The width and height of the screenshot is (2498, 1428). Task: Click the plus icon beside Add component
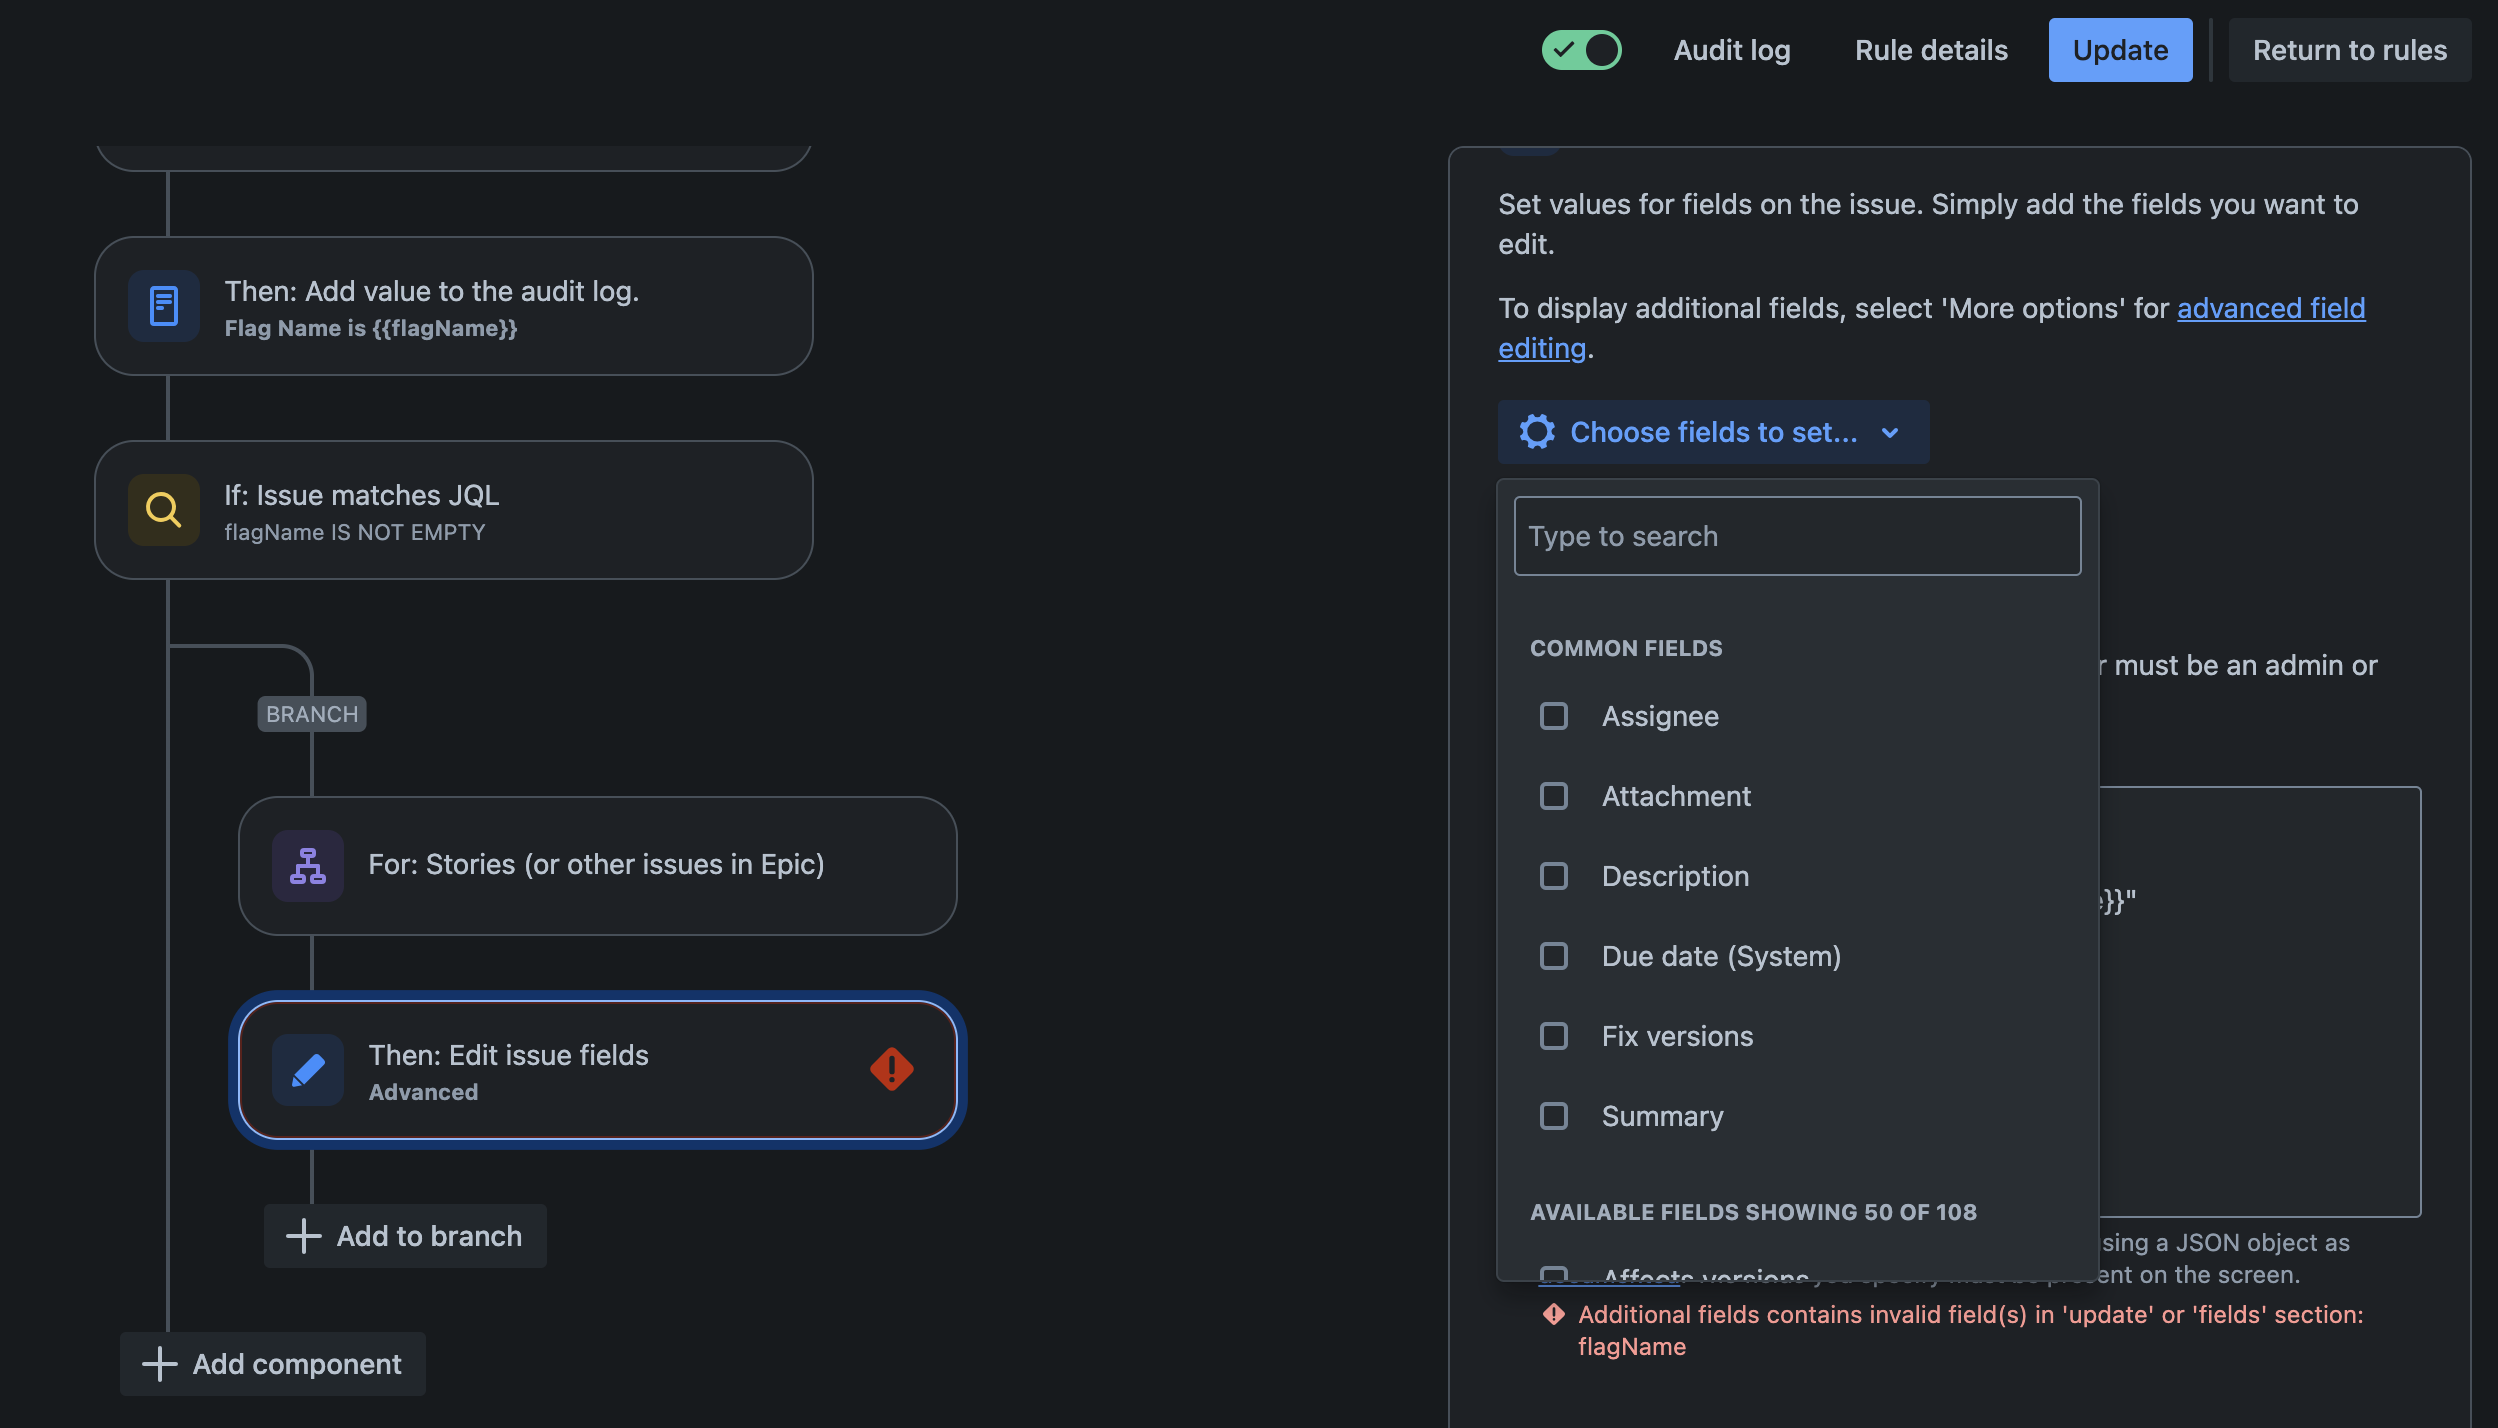point(160,1364)
